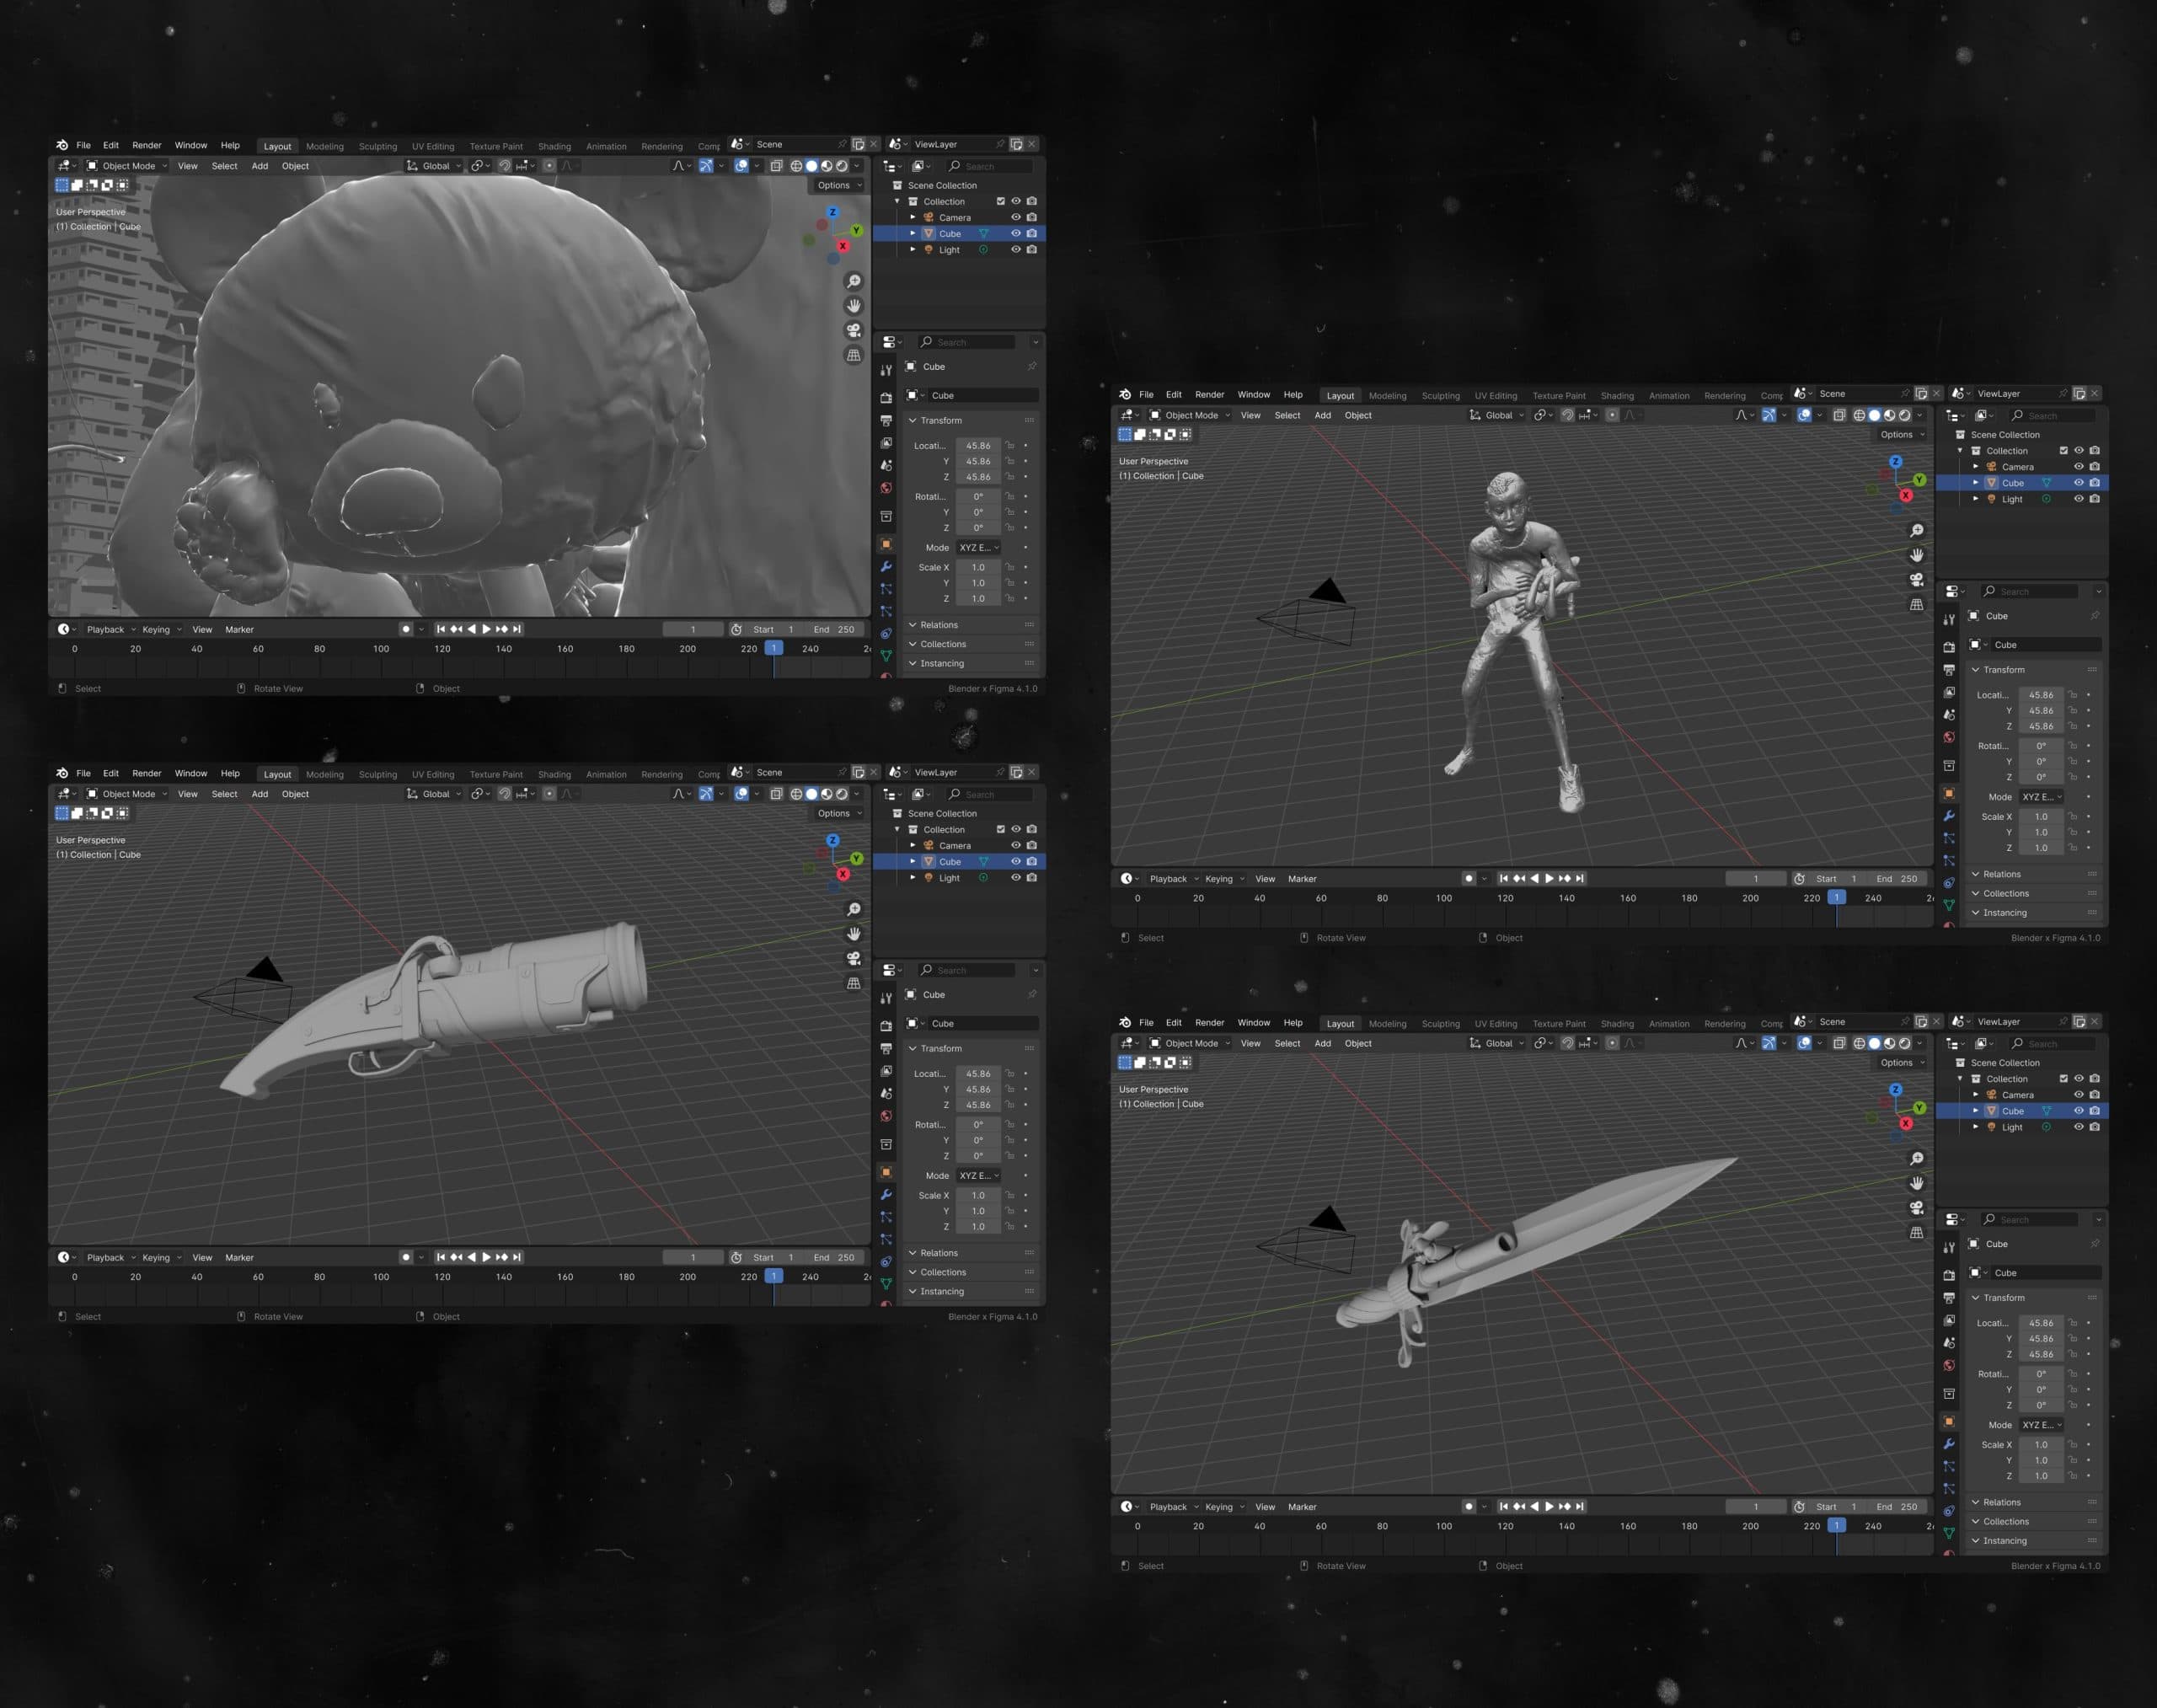
Task: Toggle X-ray icon in bear-head window header
Action: [776, 166]
